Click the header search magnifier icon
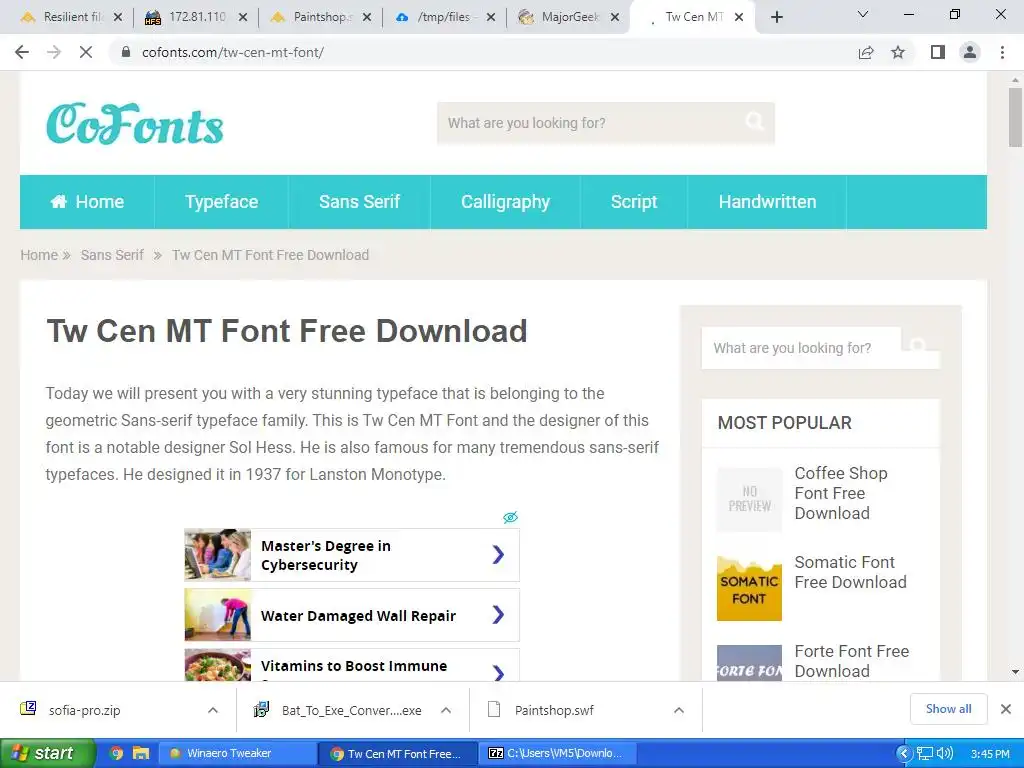1024x768 pixels. point(754,121)
